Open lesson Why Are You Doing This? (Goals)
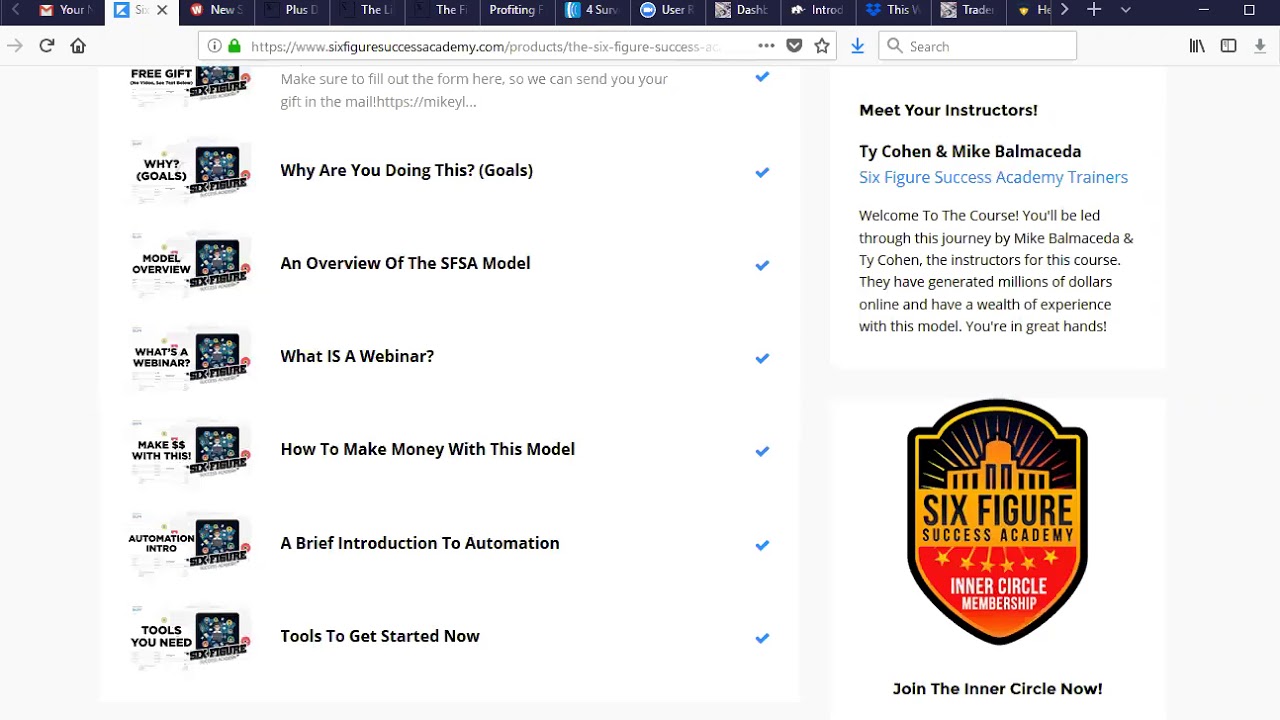 406,170
